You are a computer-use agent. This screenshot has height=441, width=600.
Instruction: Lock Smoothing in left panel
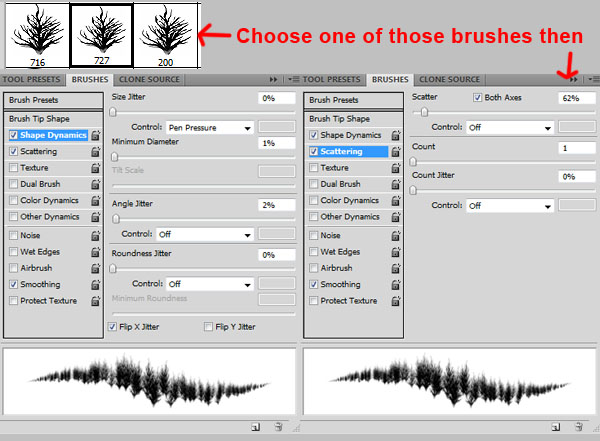click(96, 284)
